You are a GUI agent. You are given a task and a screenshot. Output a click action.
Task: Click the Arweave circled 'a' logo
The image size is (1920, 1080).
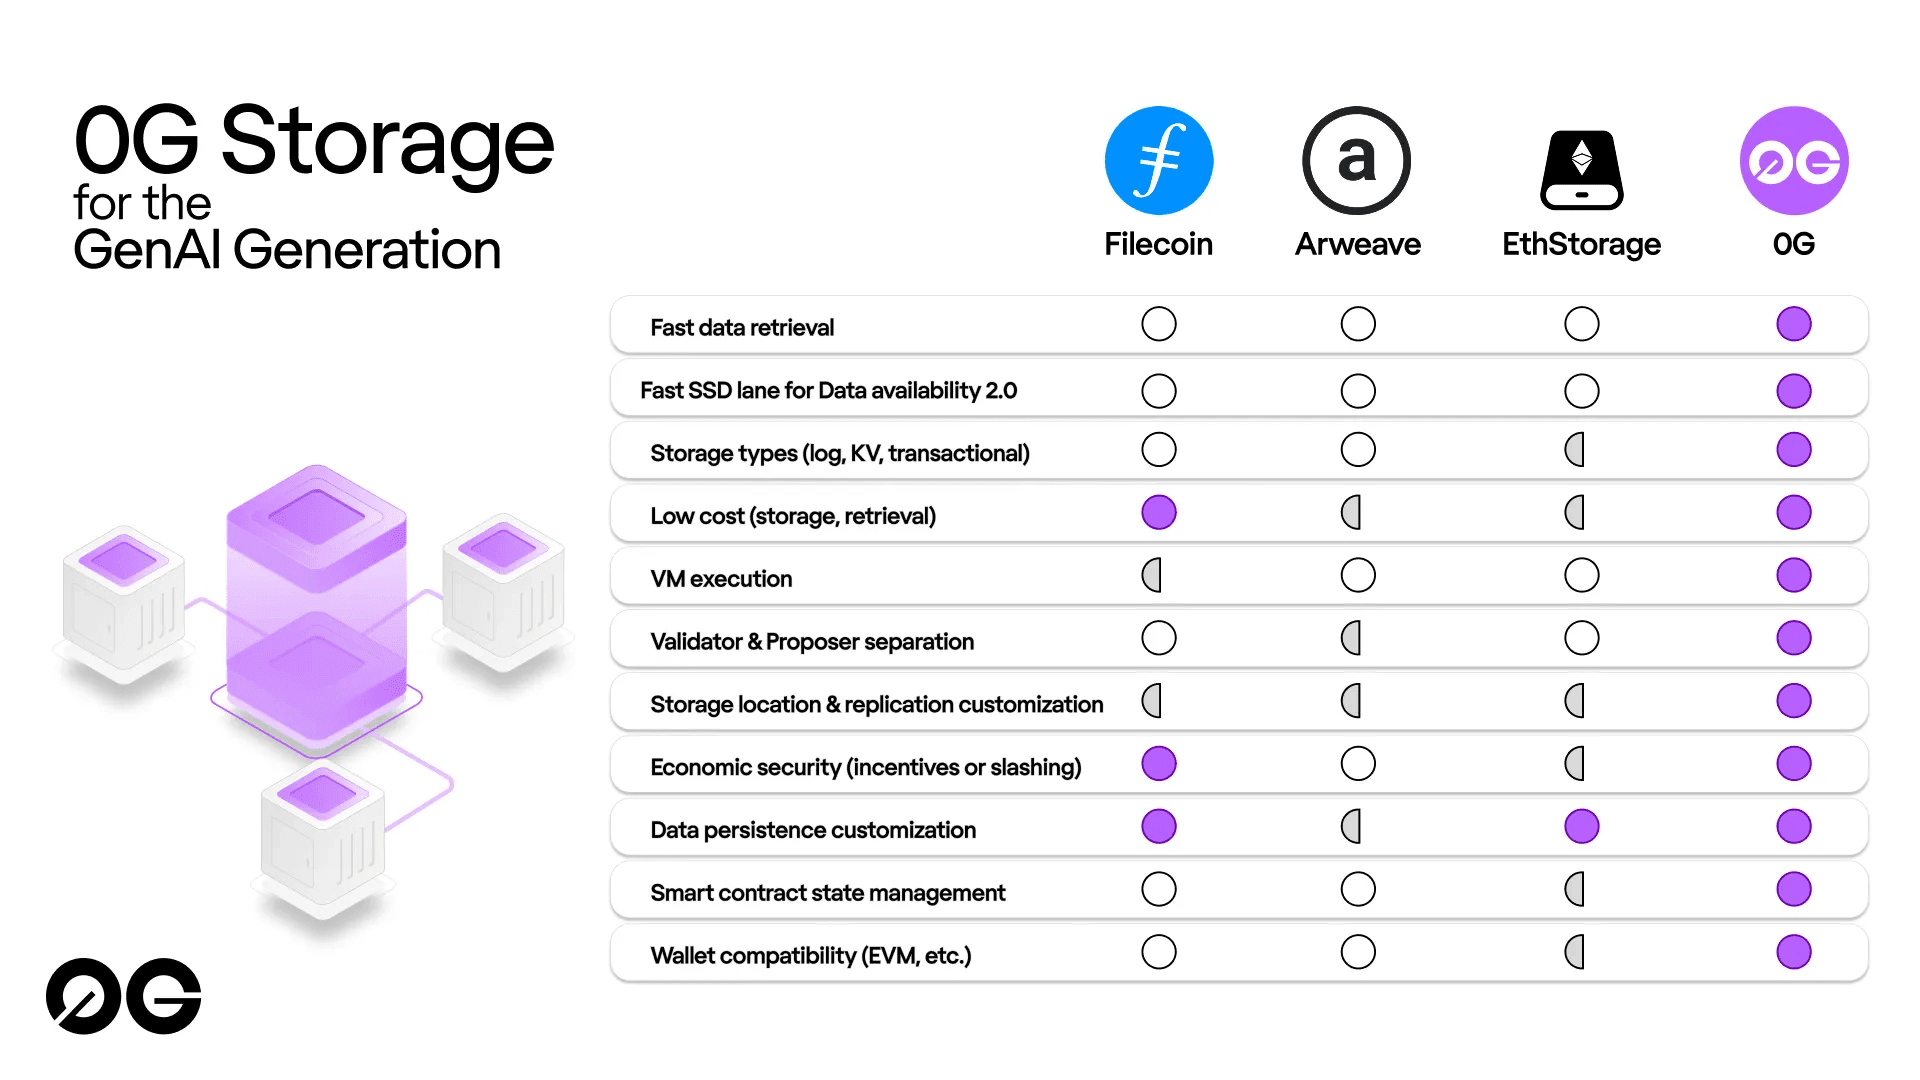[x=1356, y=160]
